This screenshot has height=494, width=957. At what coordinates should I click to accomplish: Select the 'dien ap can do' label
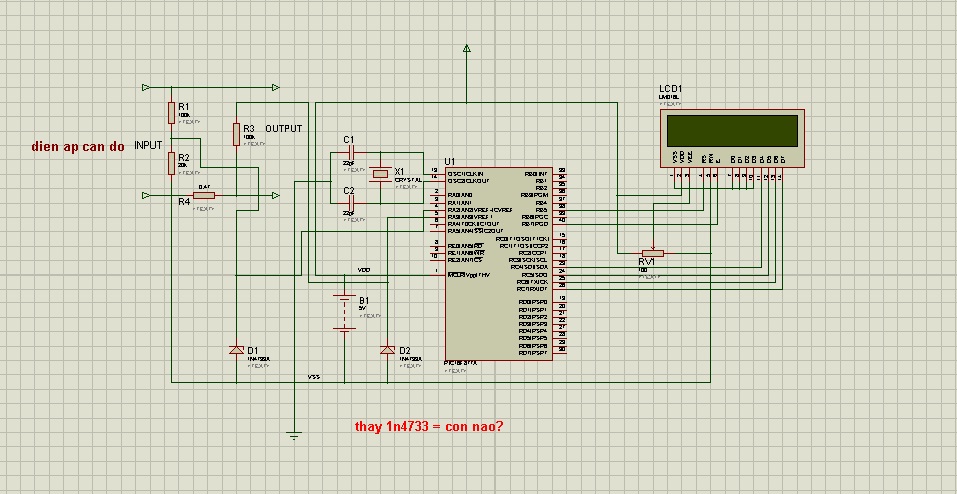coord(78,146)
